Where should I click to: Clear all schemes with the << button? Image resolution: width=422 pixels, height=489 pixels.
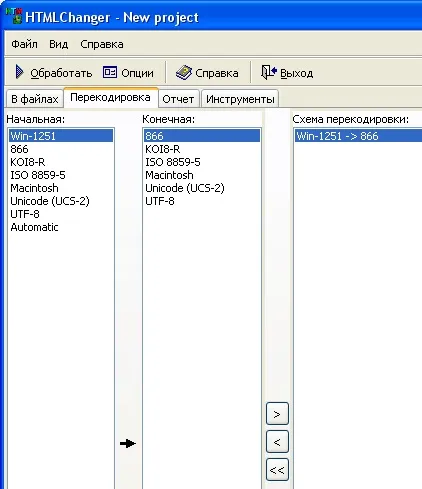tap(277, 470)
